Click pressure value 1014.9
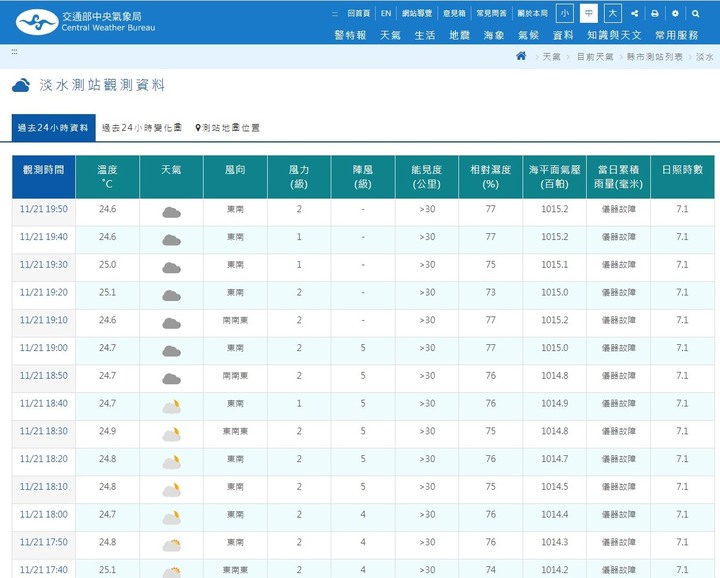Image resolution: width=720 pixels, height=578 pixels. [554, 403]
